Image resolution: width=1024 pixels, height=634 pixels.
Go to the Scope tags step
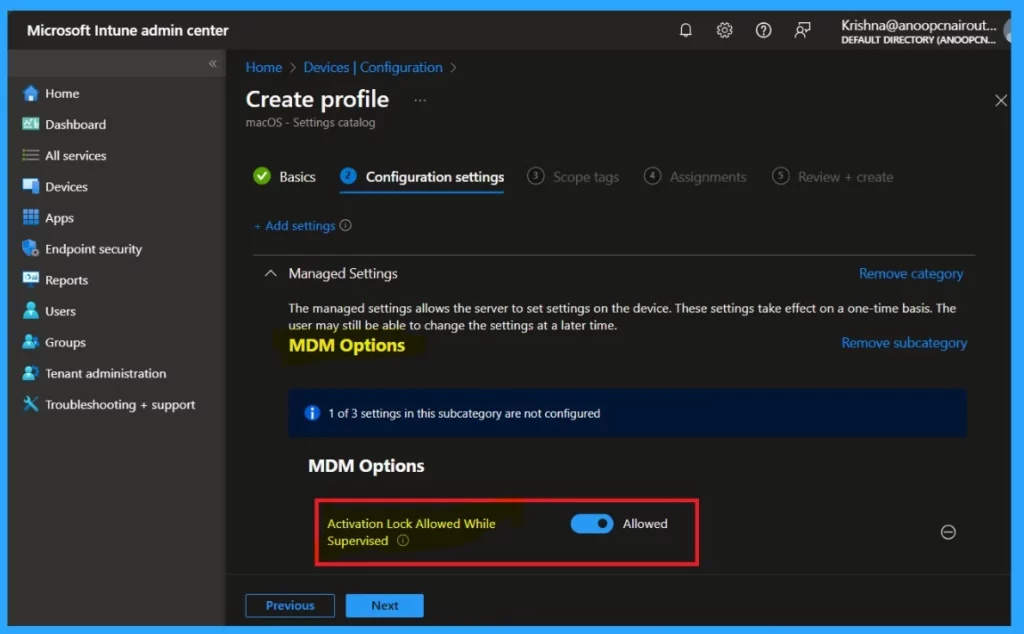(573, 177)
